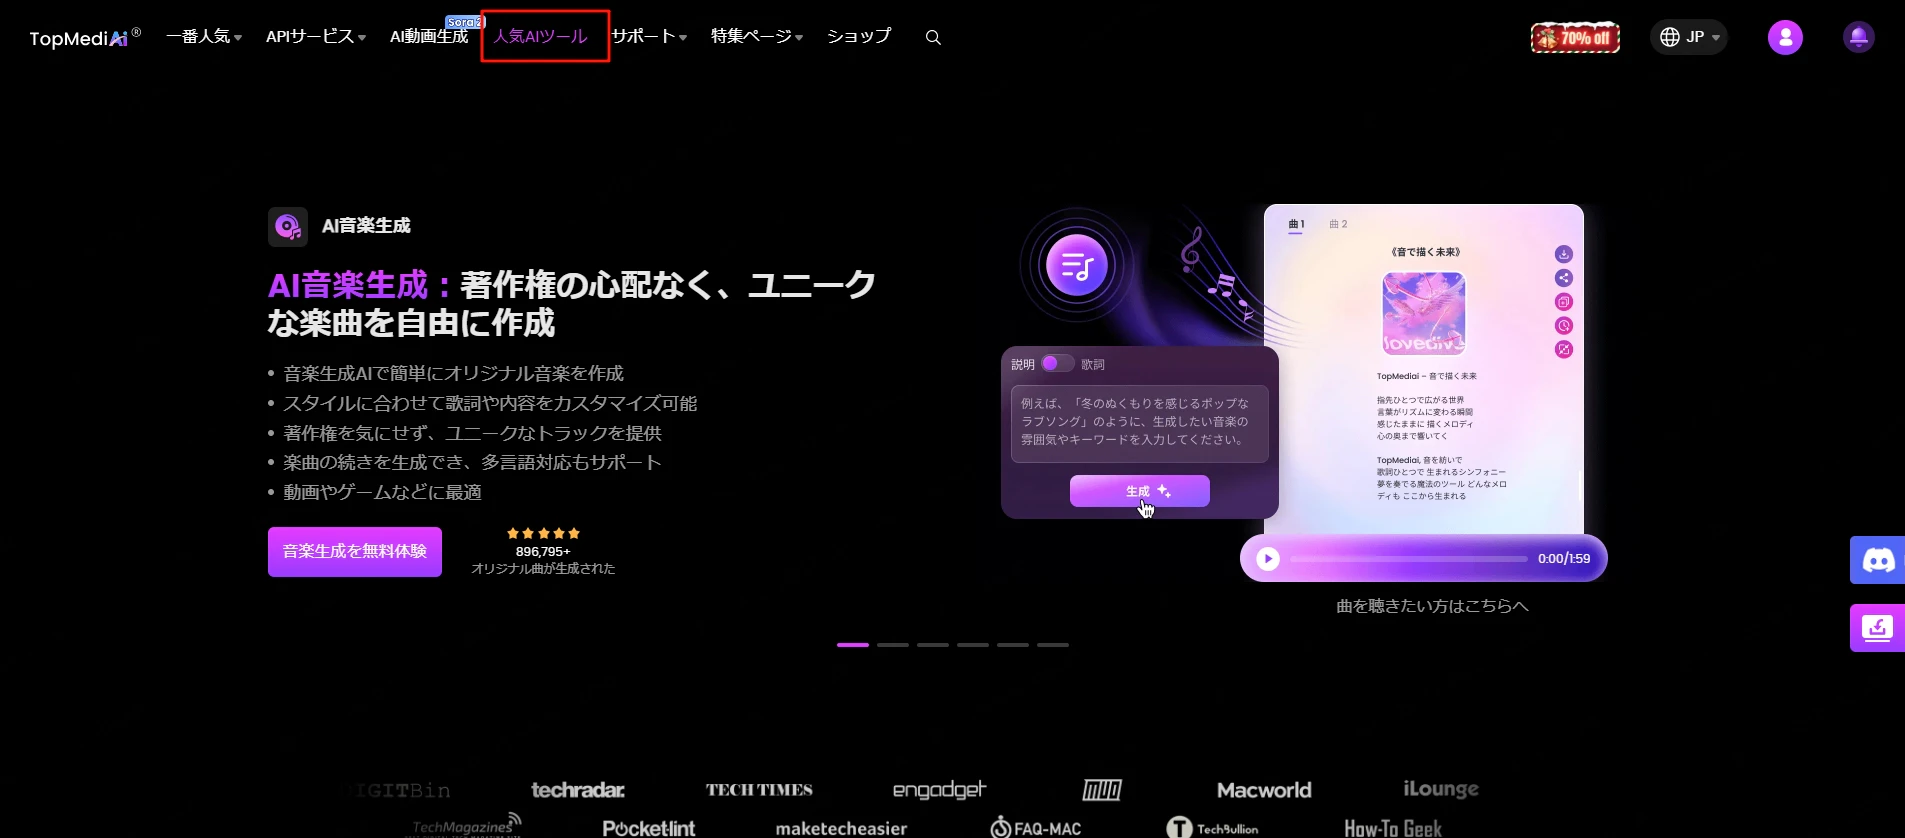This screenshot has height=838, width=1905.
Task: Select the third carousel slide indicator
Action: (x=933, y=645)
